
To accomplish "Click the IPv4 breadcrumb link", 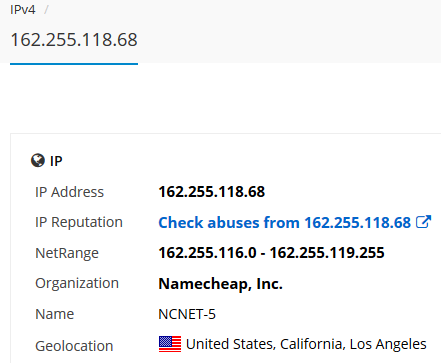I will [x=23, y=9].
